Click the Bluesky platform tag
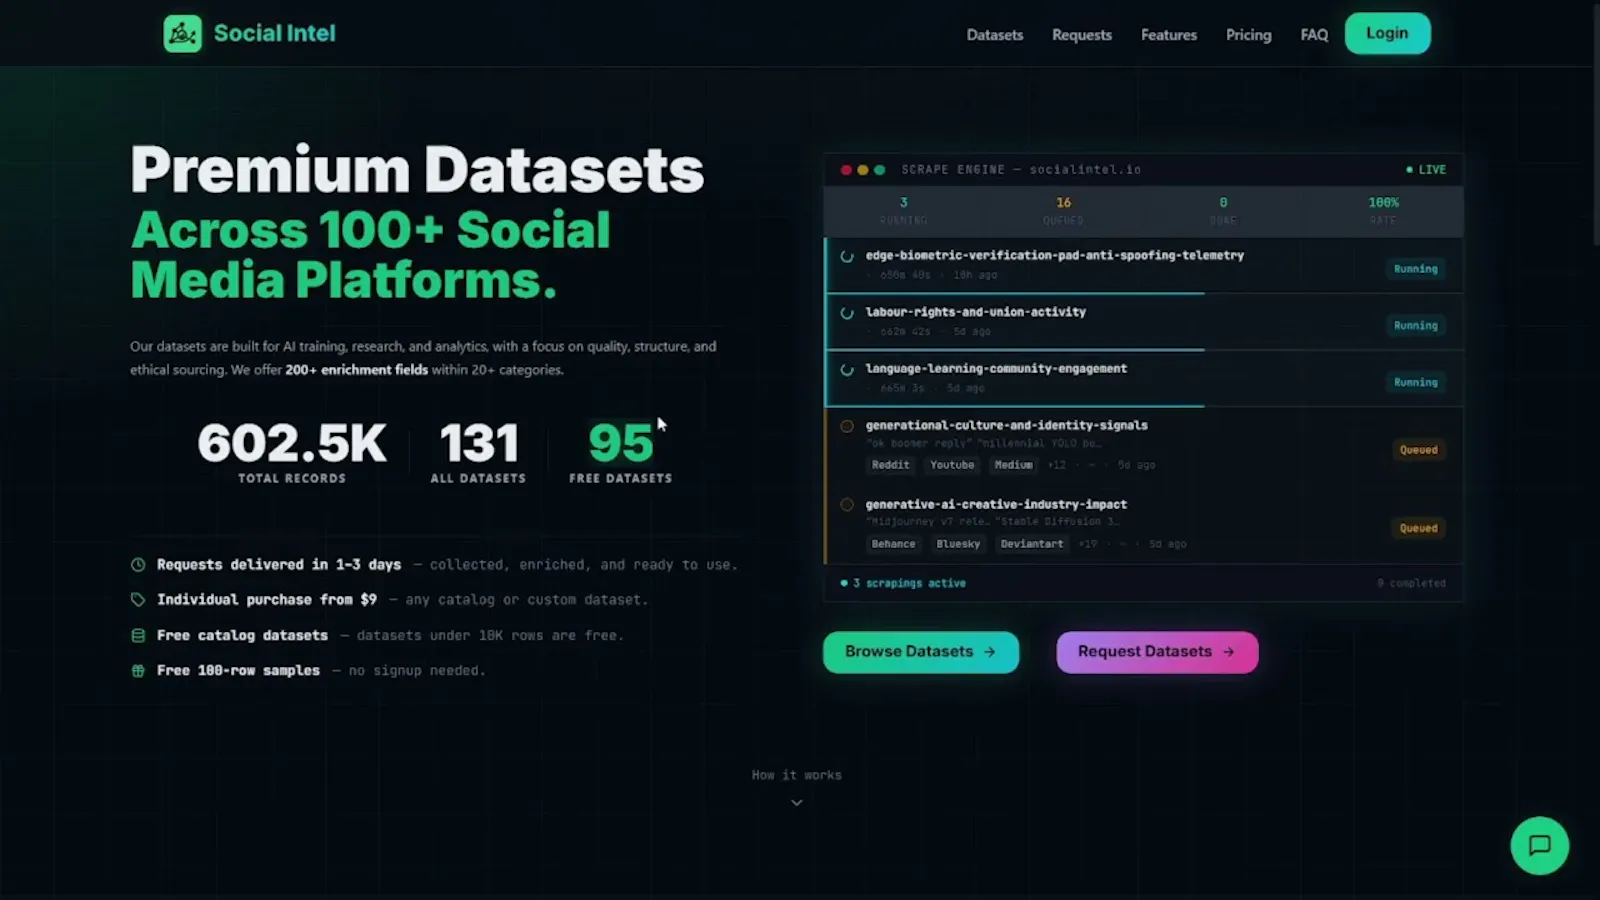 [958, 544]
